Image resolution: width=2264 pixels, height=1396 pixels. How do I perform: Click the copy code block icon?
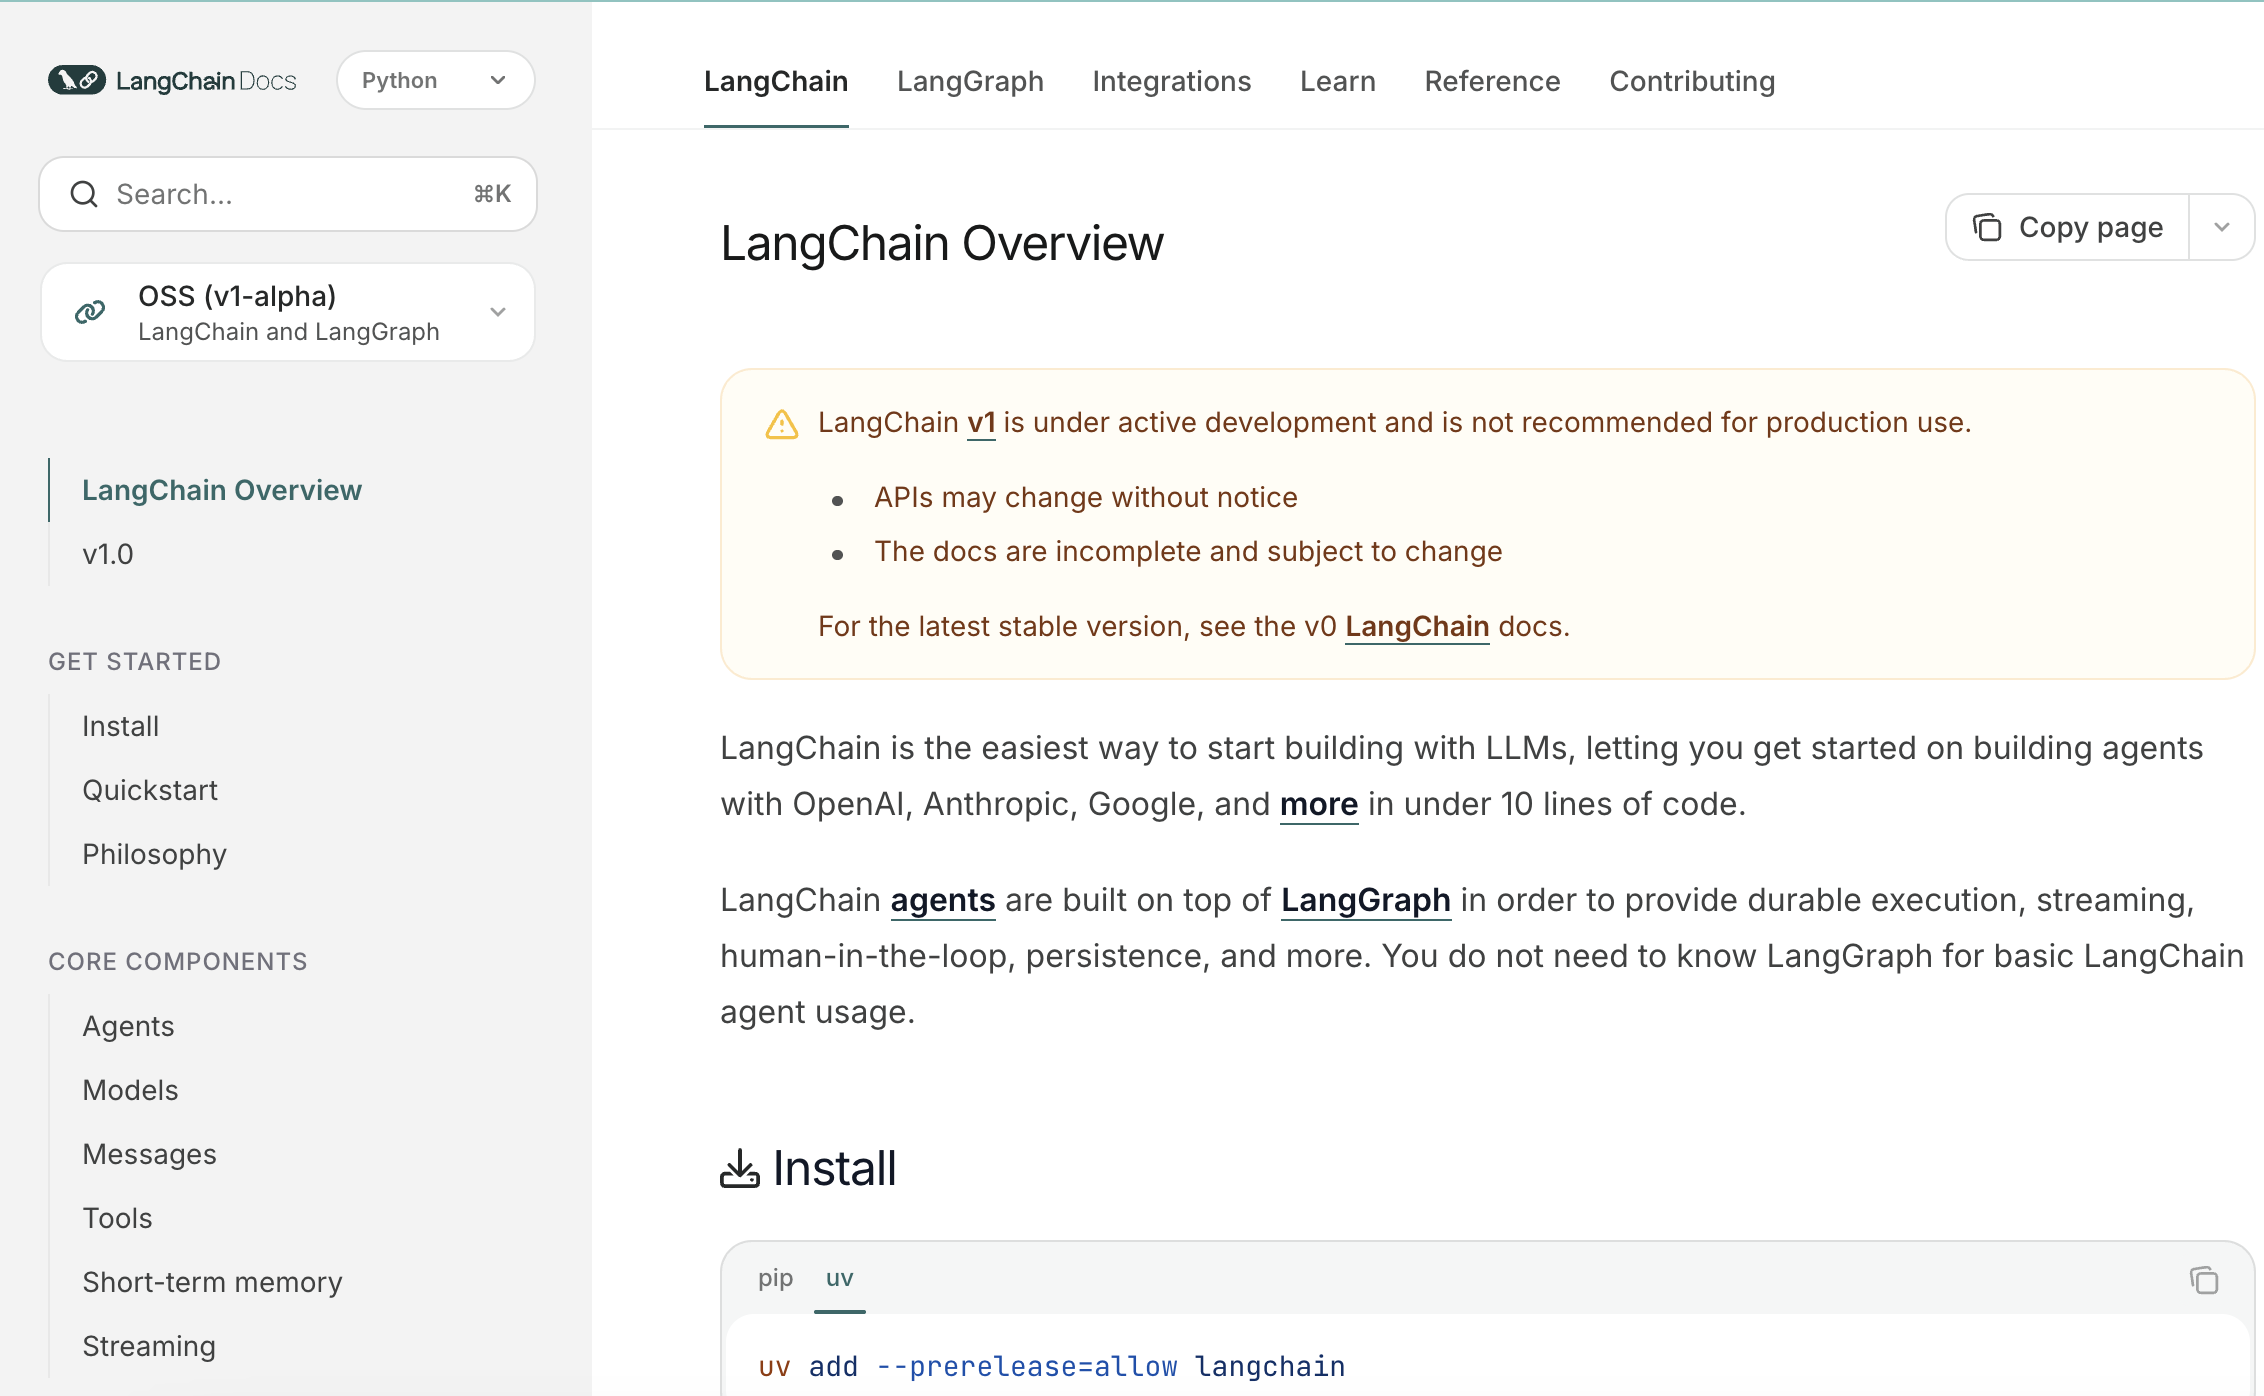pos(2203,1280)
